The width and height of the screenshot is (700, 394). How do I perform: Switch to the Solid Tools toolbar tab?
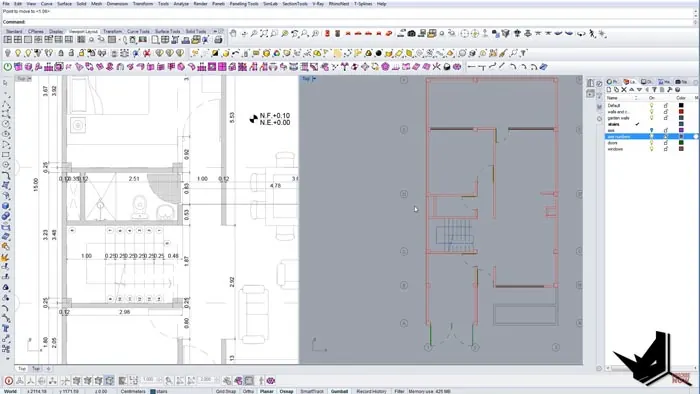tap(196, 31)
